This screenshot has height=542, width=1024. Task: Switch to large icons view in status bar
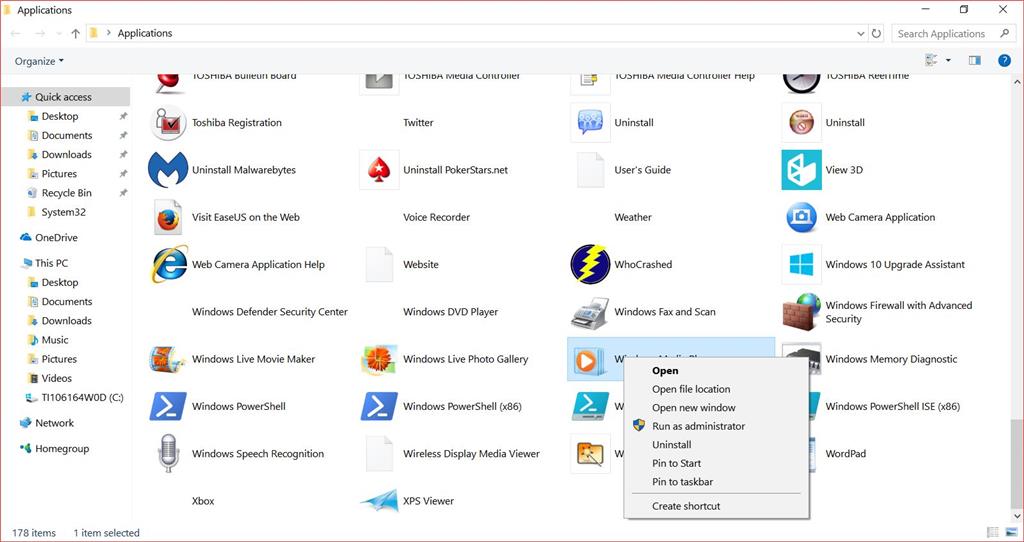coord(1012,533)
